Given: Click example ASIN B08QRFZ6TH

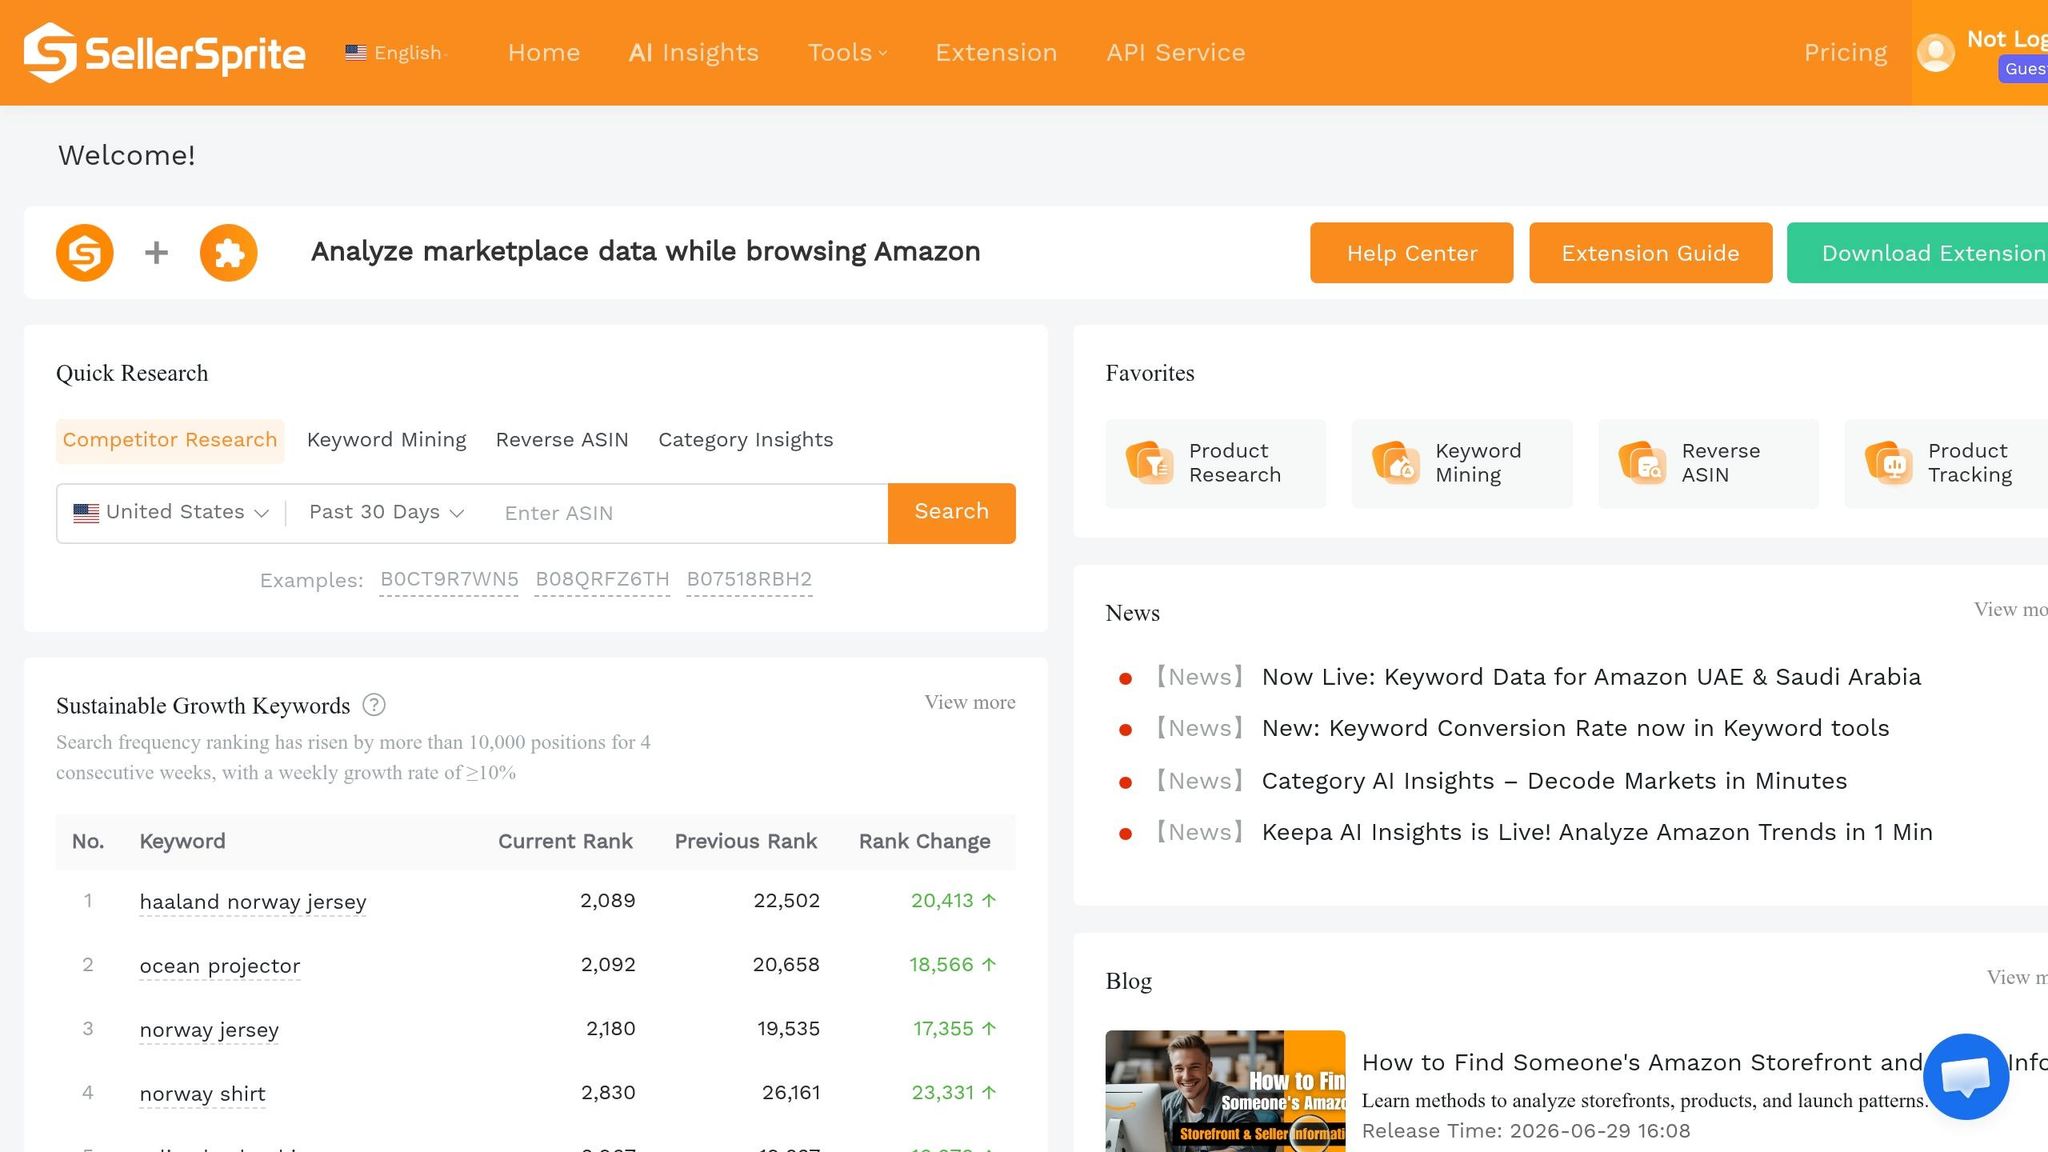Looking at the screenshot, I should pos(603,580).
